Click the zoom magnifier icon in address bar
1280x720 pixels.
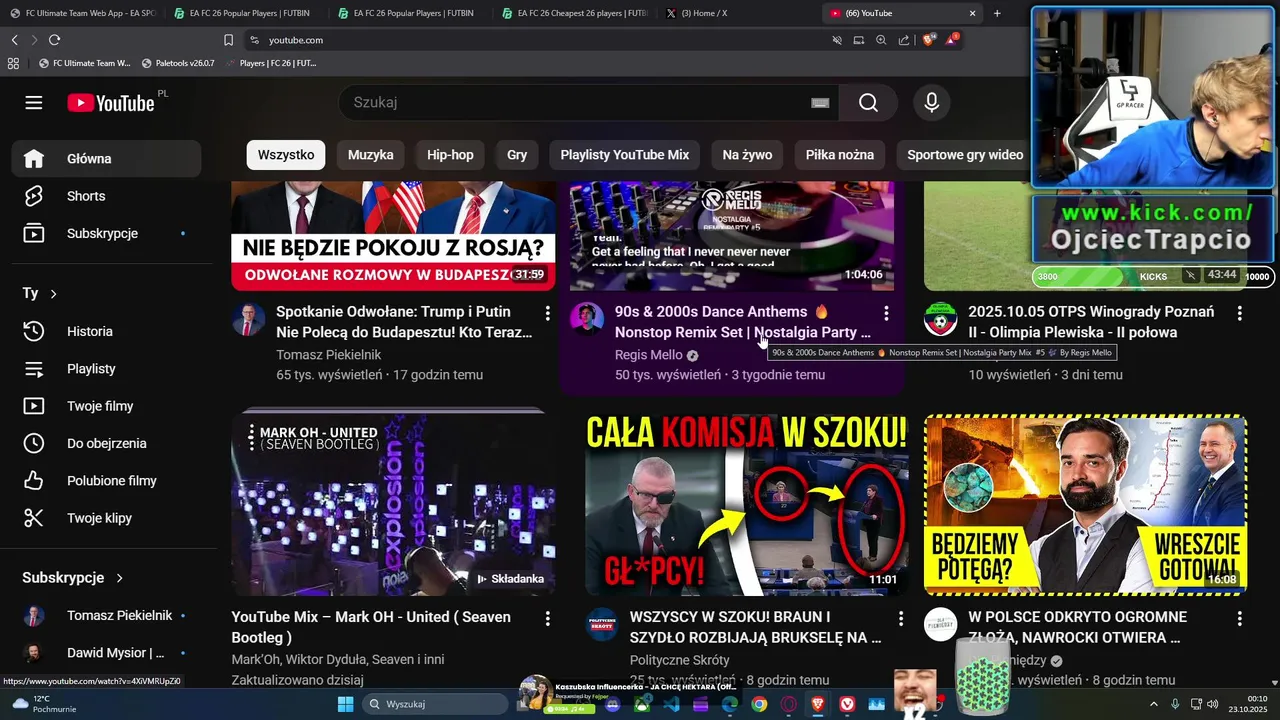(881, 40)
